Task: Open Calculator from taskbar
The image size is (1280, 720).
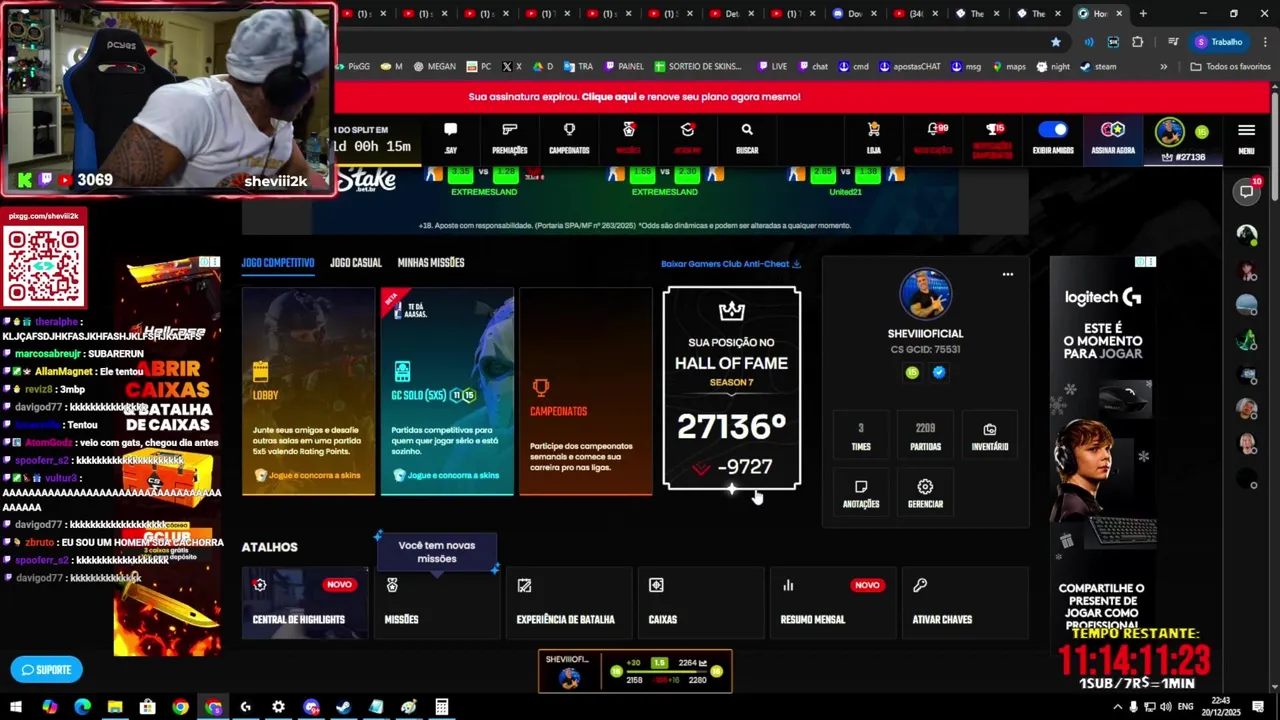Action: (x=441, y=707)
